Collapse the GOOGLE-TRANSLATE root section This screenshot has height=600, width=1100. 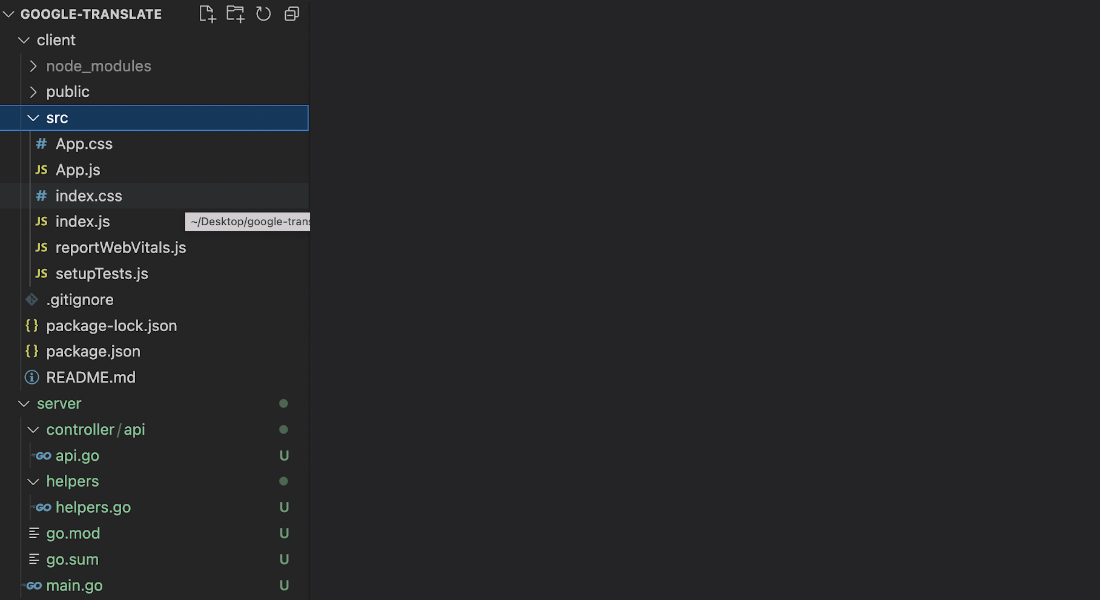pos(8,14)
